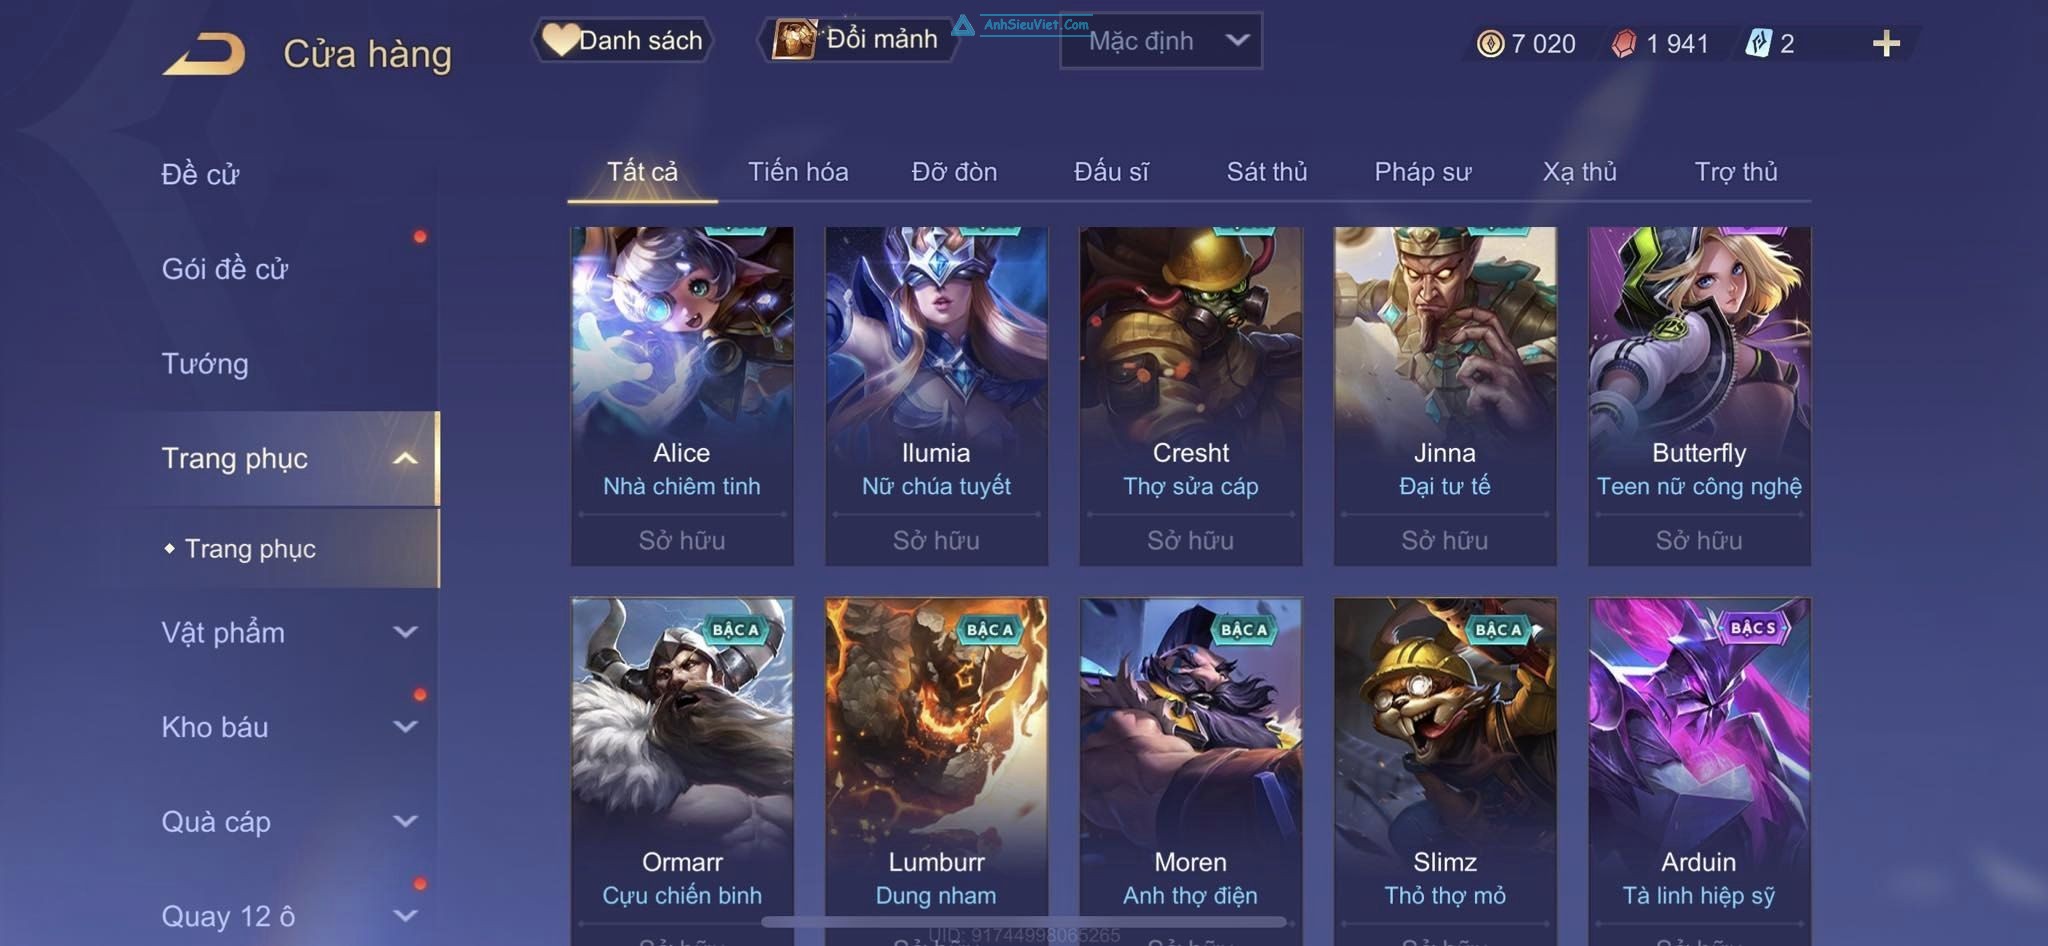Open Đổi mảnh fragment exchange

858,39
